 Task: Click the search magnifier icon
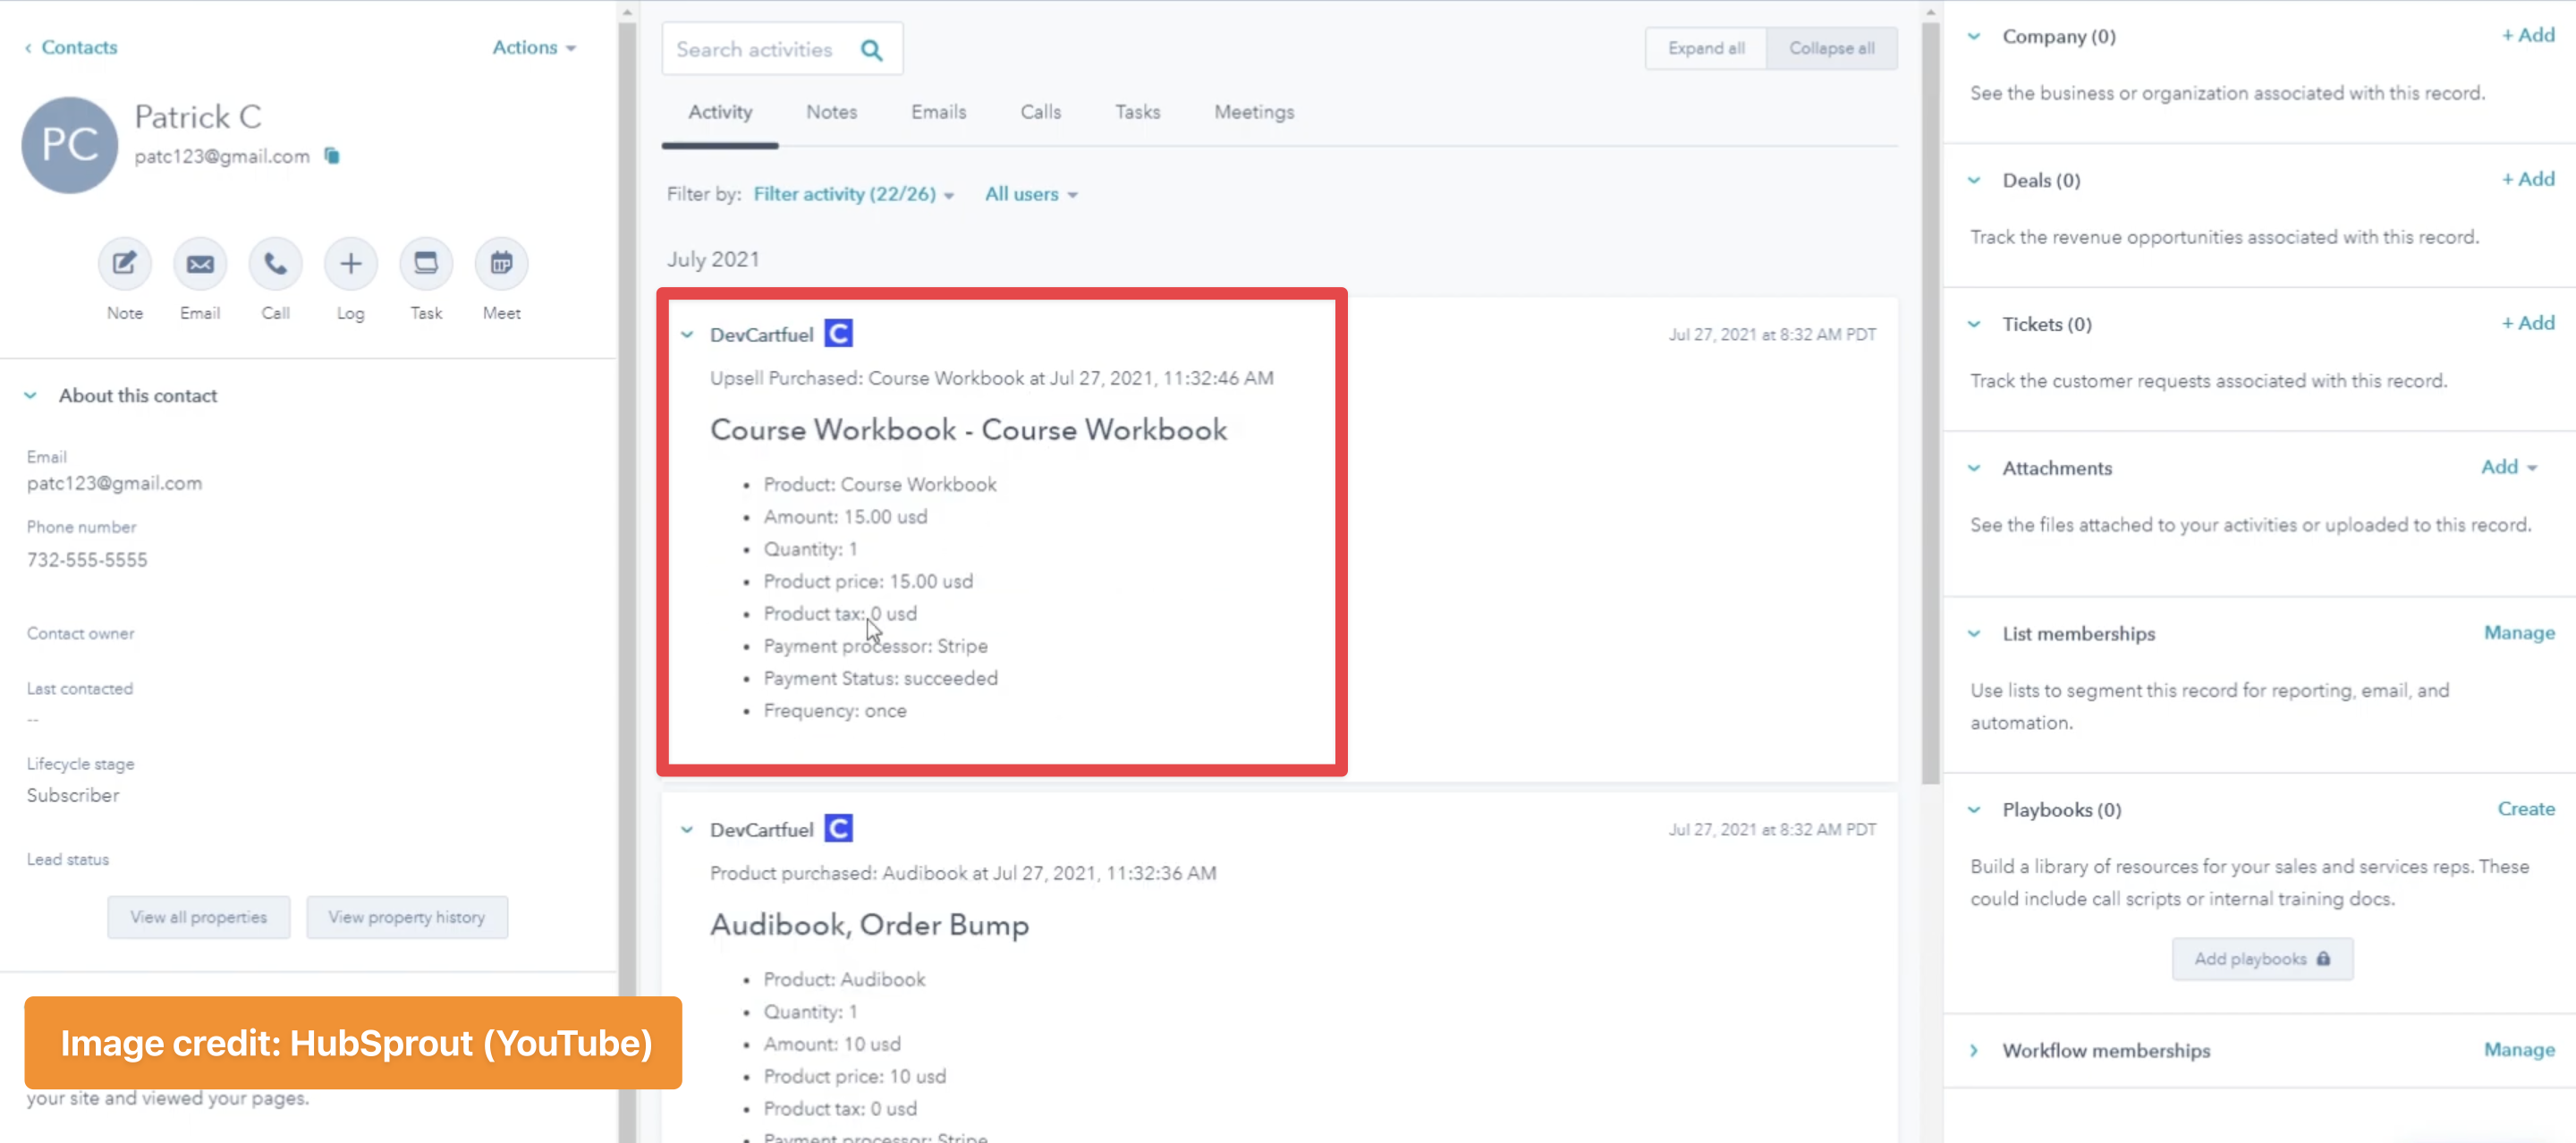871,50
